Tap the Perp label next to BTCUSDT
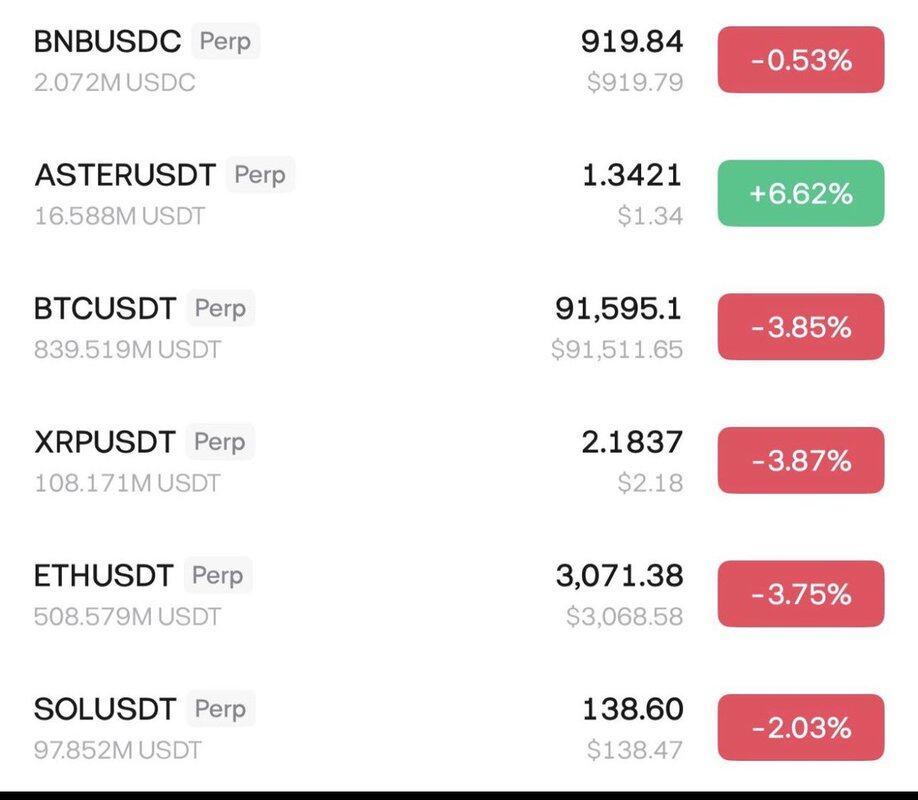Screen dimensions: 918x800 coord(221,308)
